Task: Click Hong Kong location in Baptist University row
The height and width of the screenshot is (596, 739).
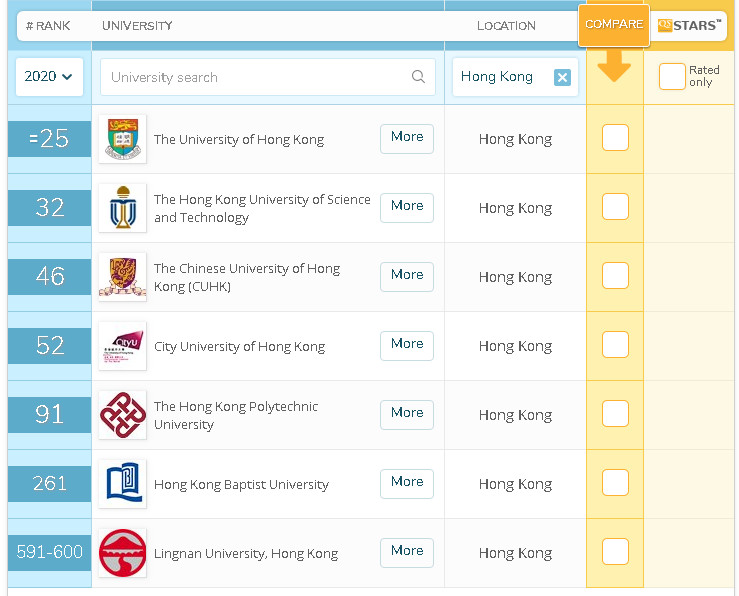Action: coord(515,484)
